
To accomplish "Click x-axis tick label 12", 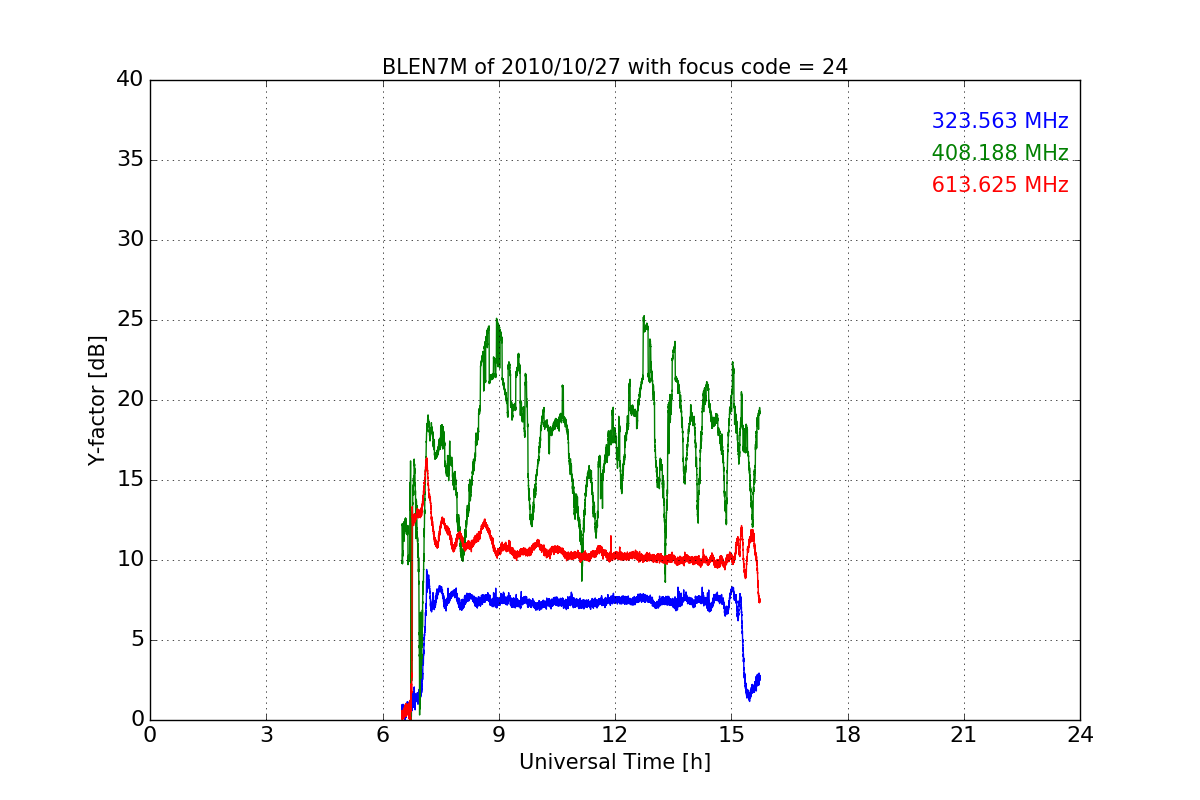I will tap(615, 735).
